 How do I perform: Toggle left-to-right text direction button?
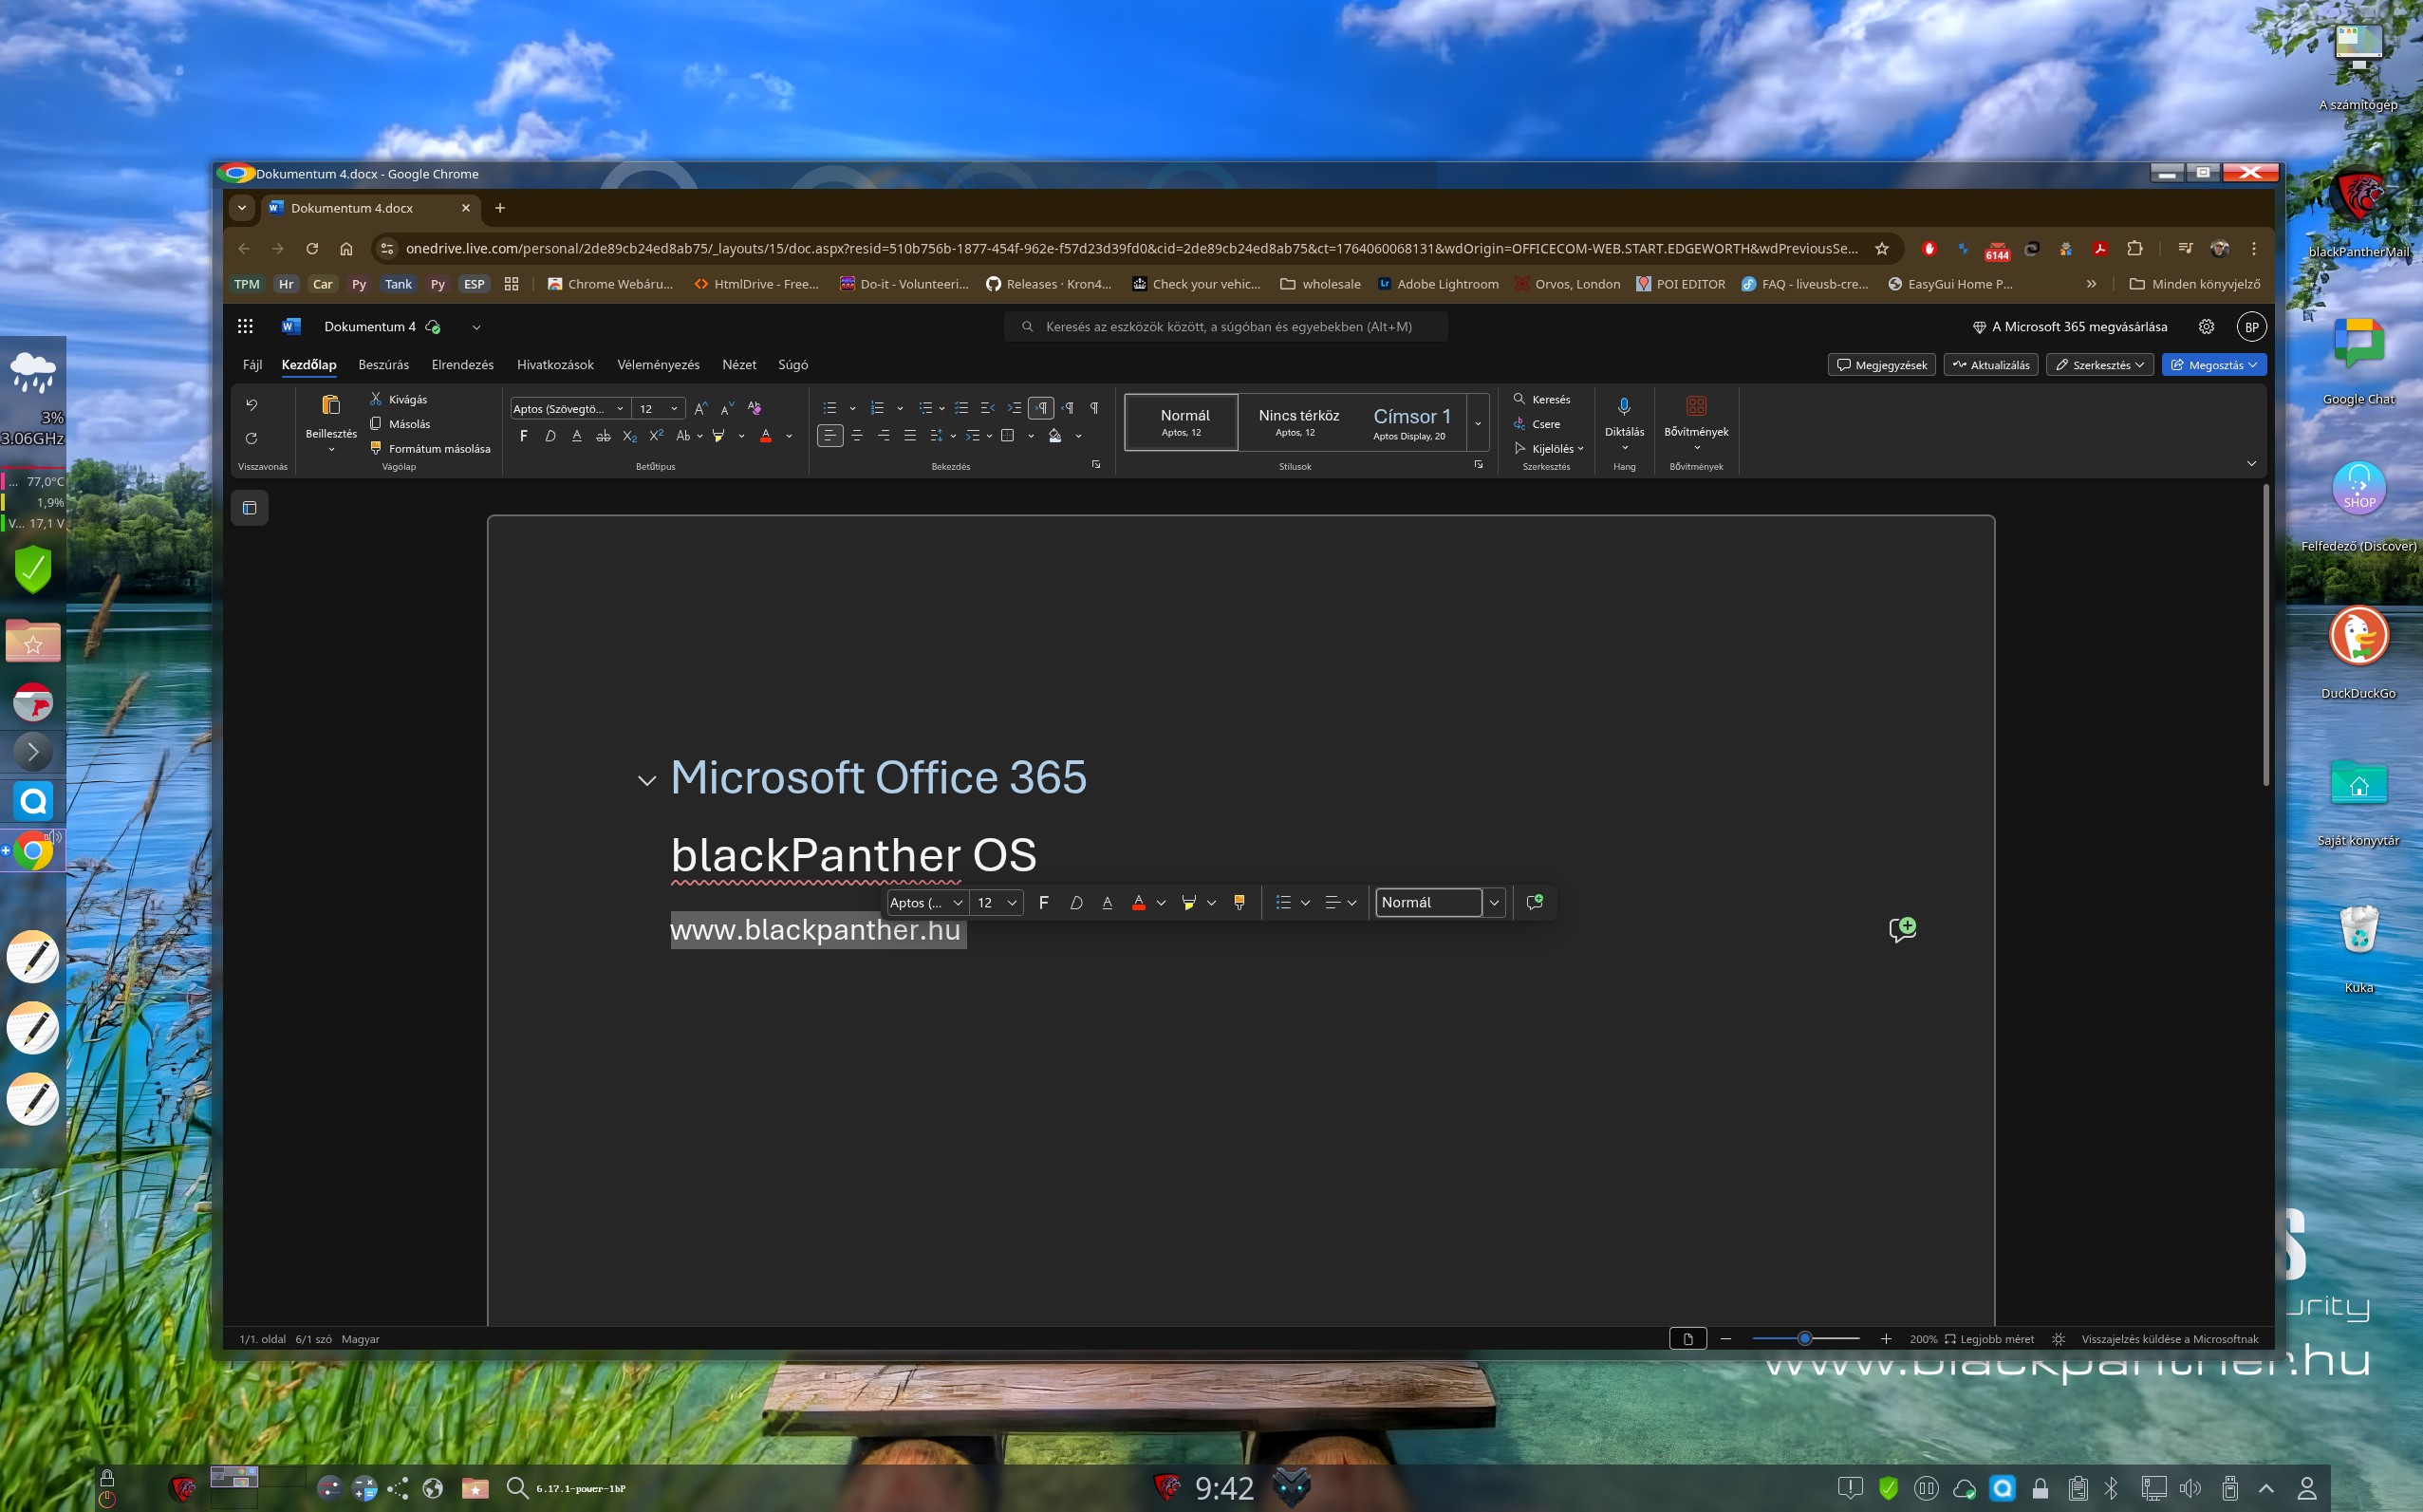(1041, 408)
